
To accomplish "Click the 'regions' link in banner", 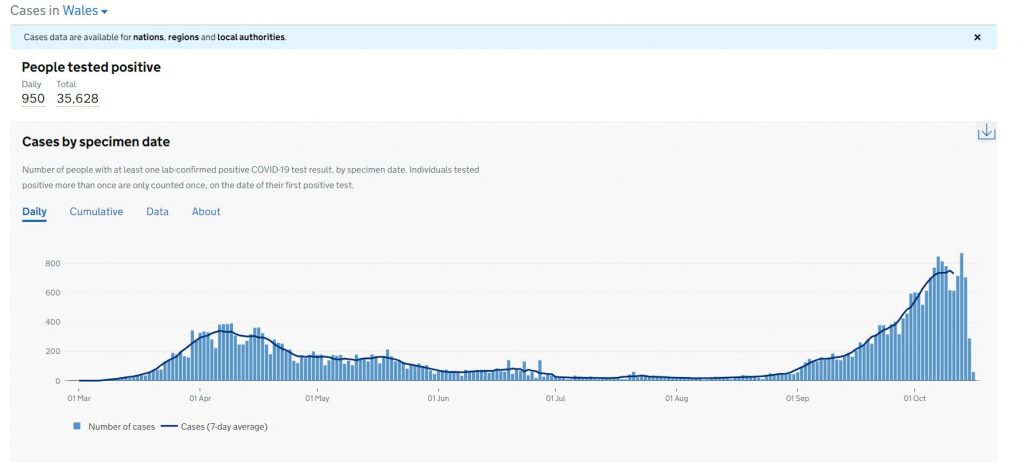I will click(x=183, y=37).
